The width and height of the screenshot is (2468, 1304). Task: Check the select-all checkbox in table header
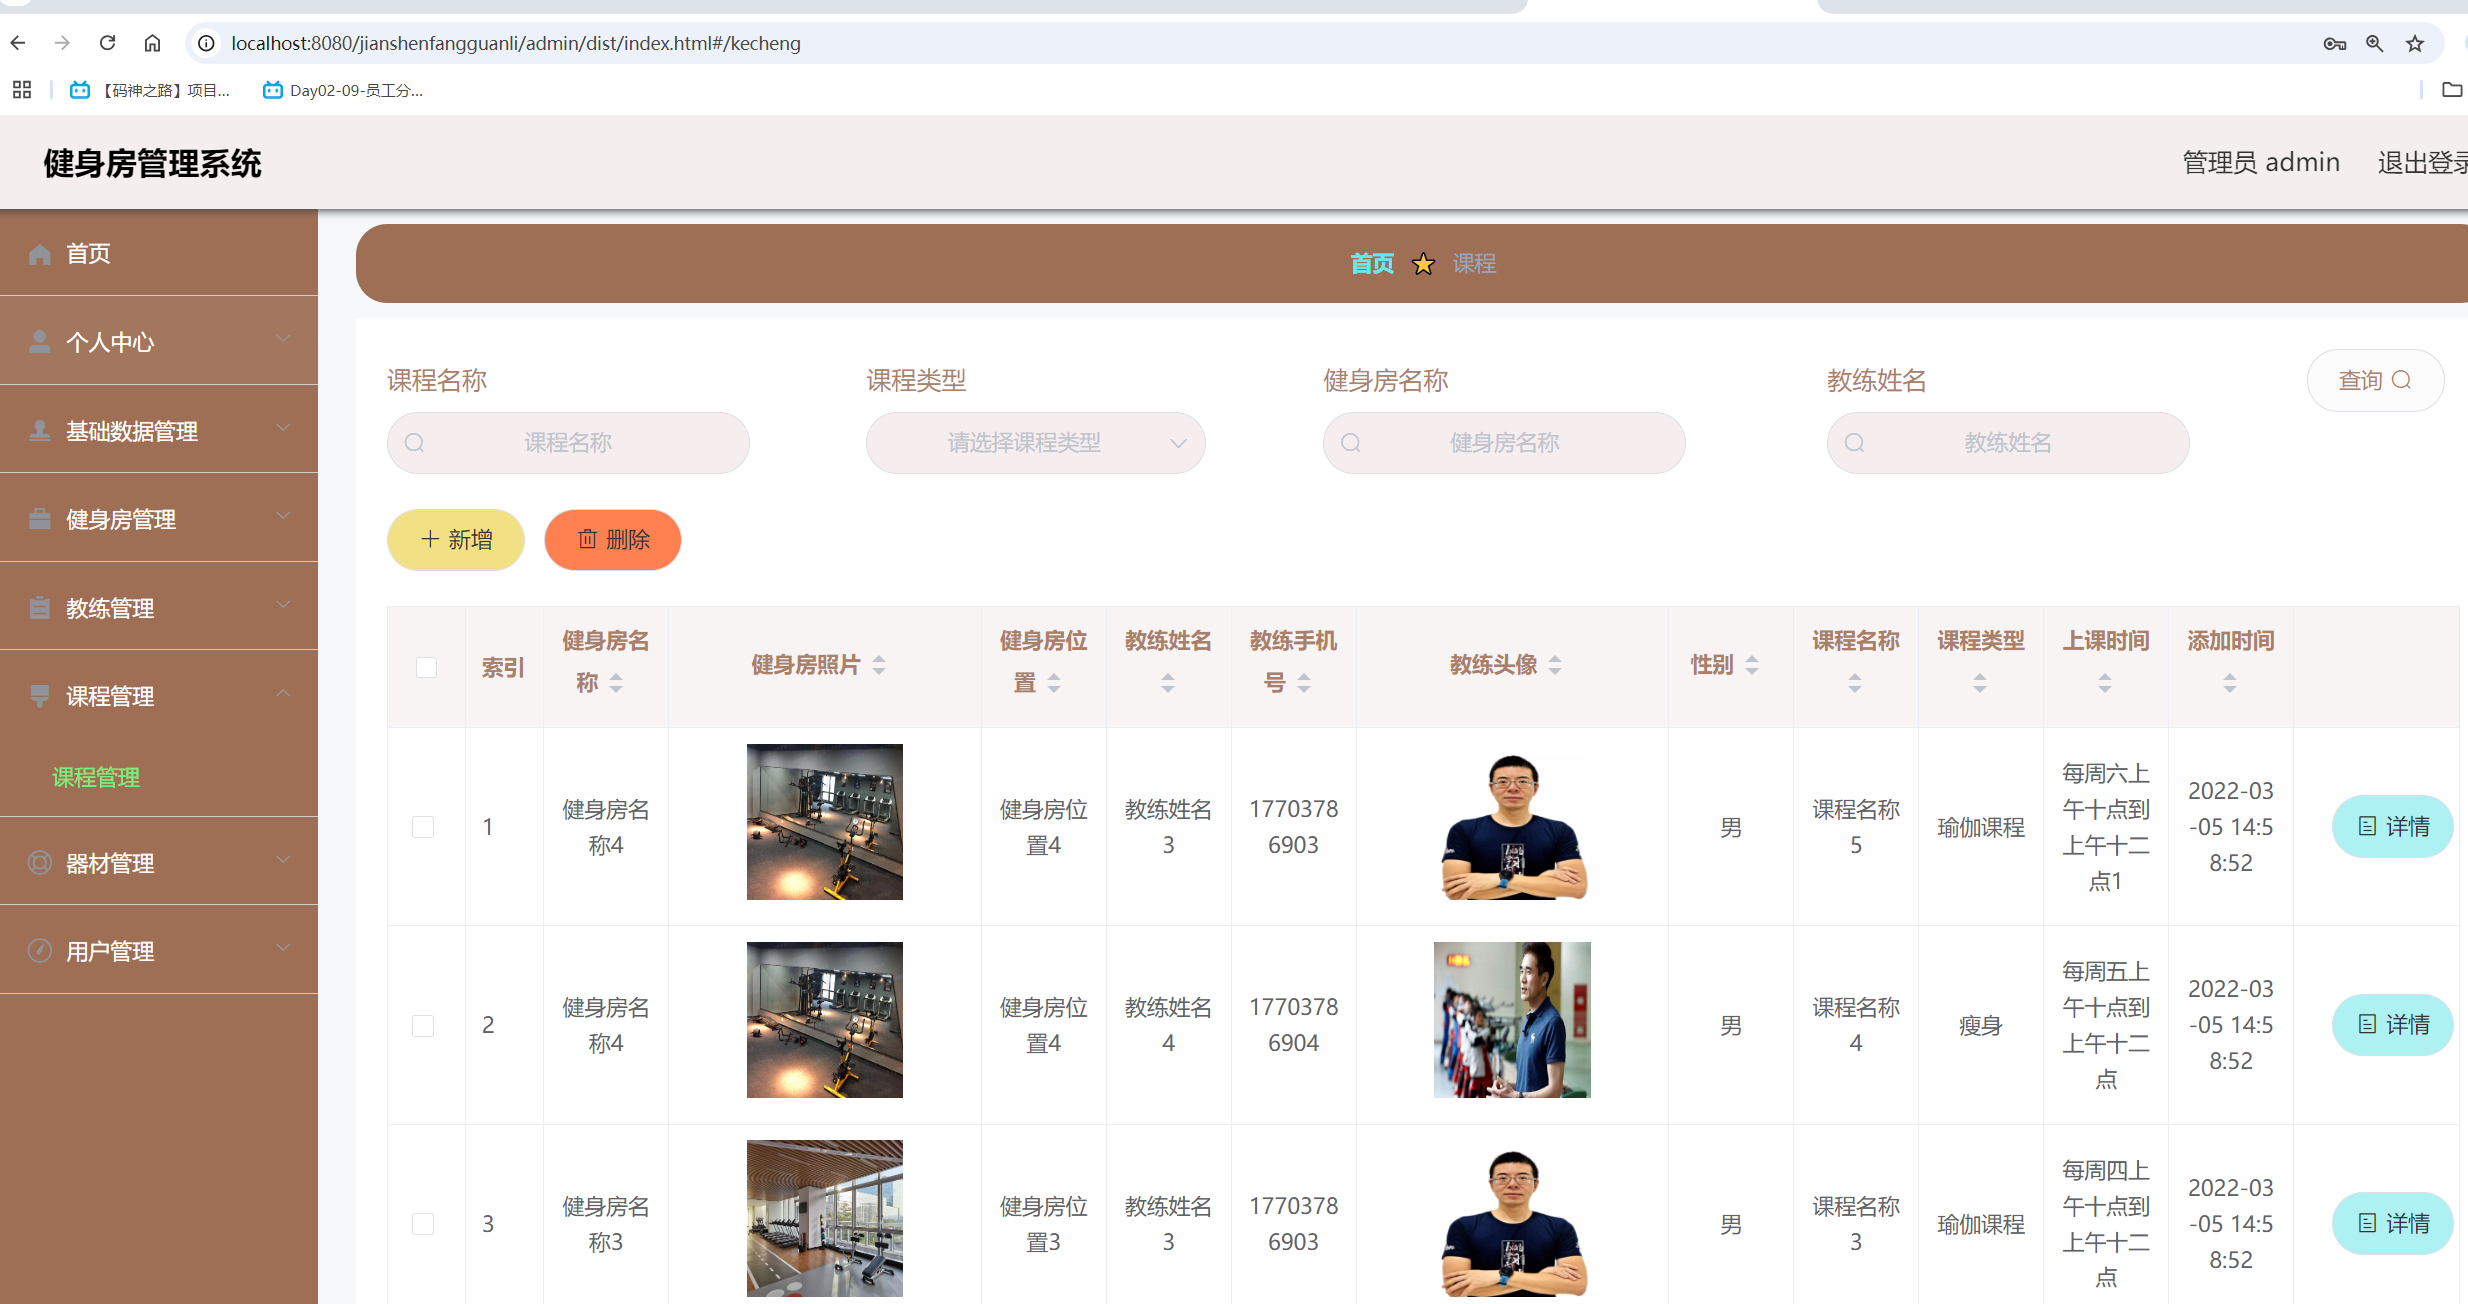point(427,667)
